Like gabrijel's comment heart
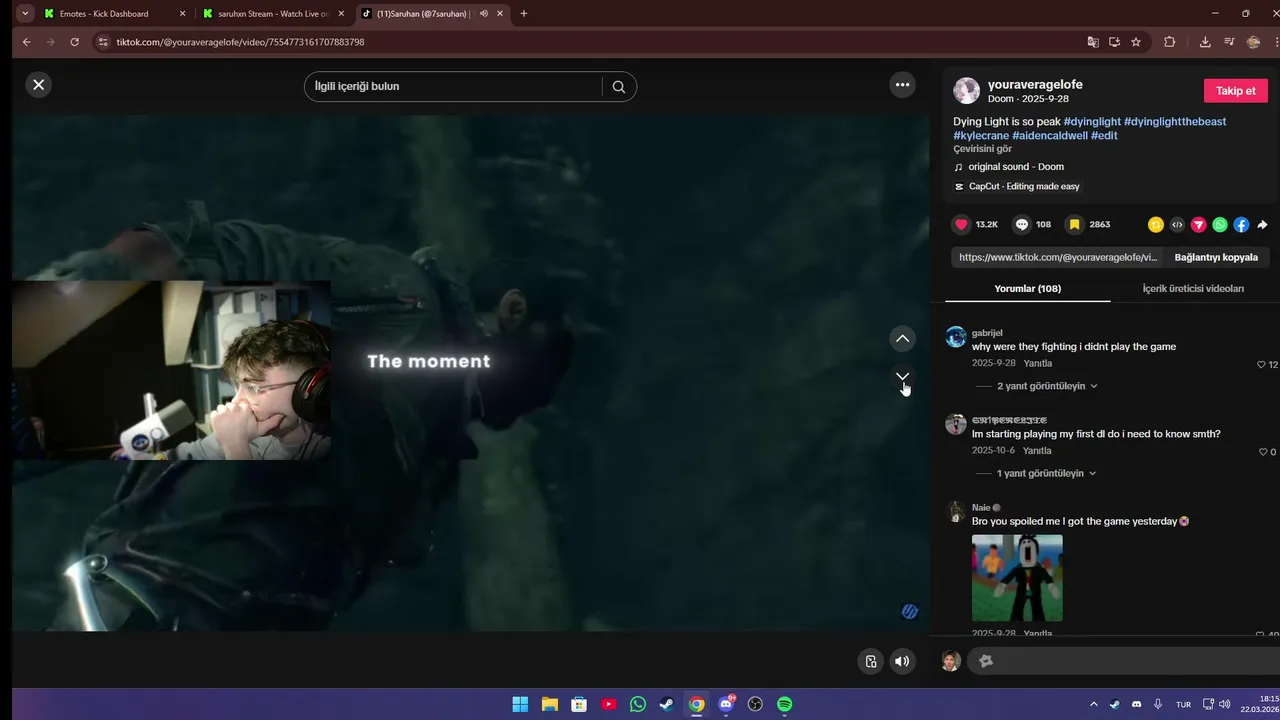This screenshot has height=720, width=1280. tap(1262, 365)
